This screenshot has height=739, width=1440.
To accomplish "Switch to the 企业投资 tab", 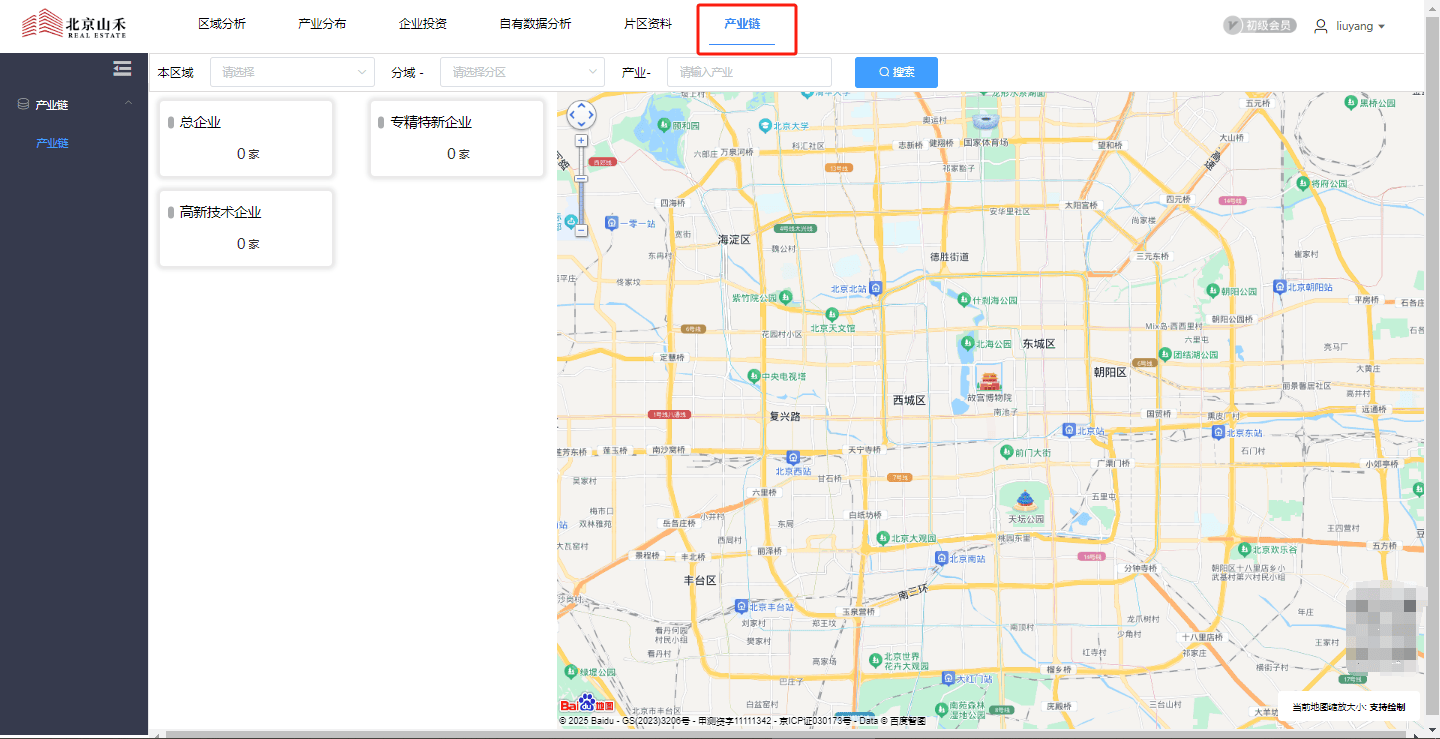I will tap(423, 24).
